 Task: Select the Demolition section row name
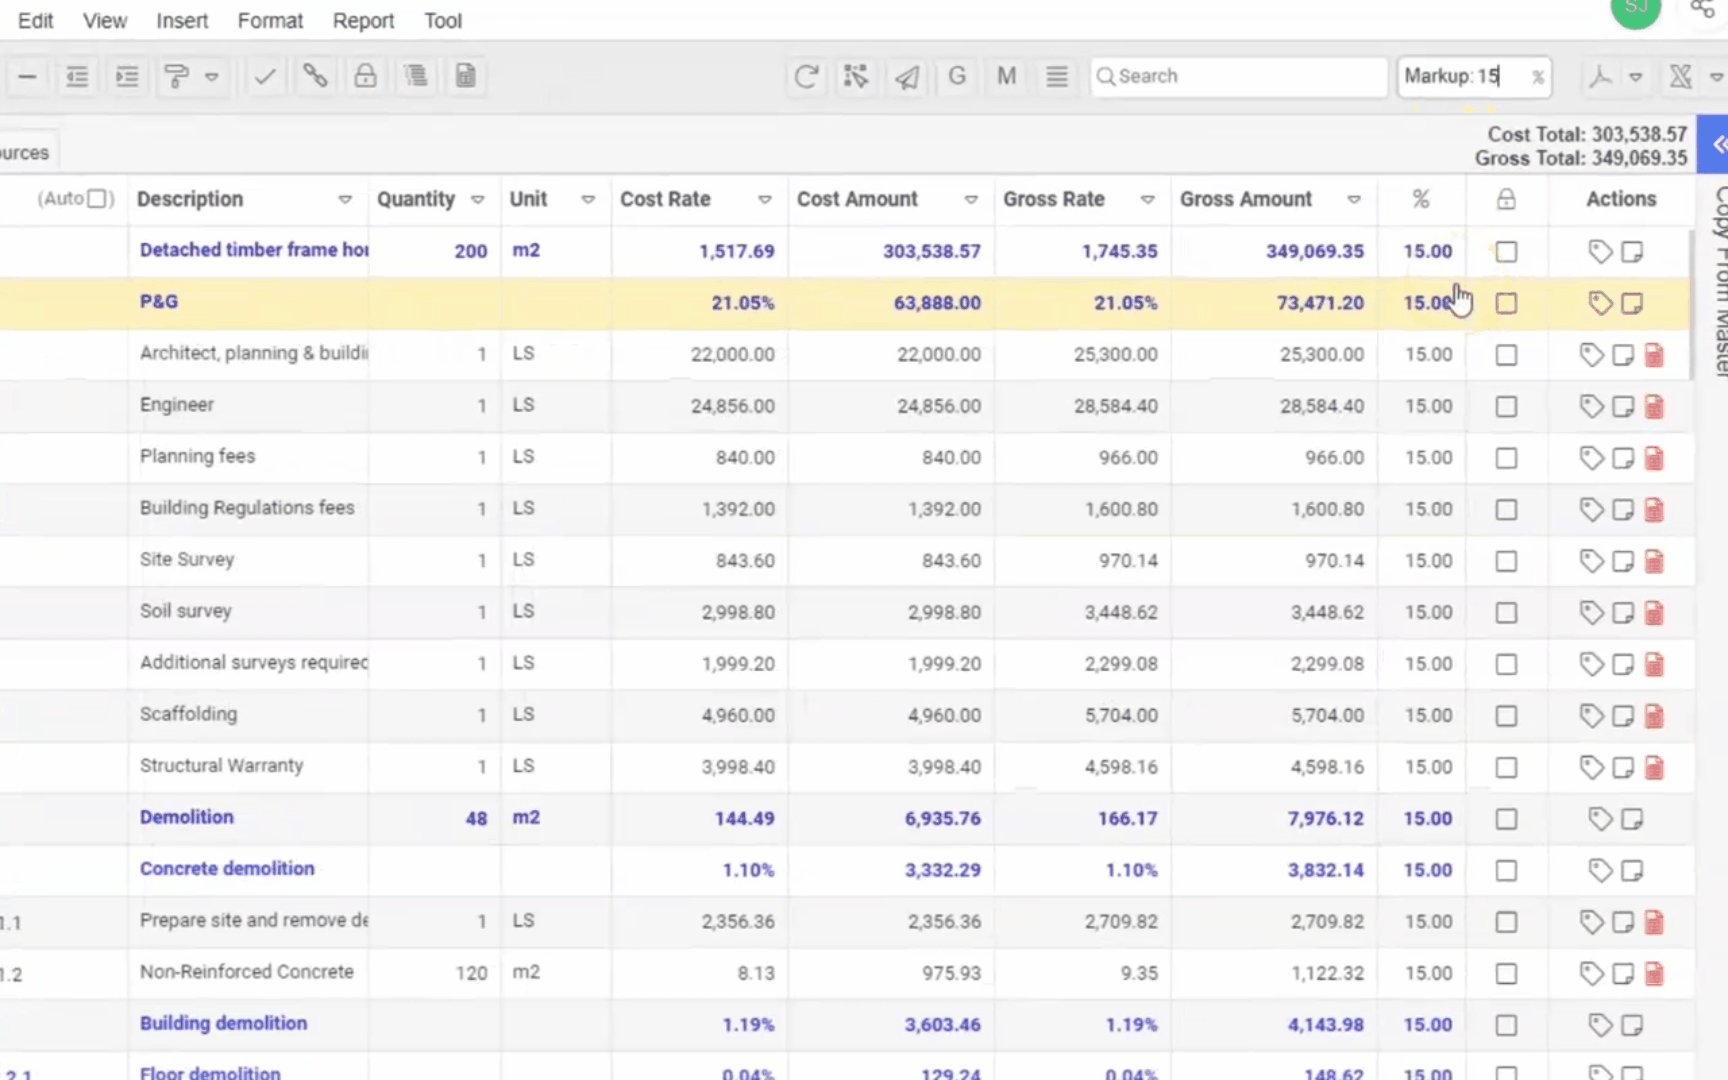point(187,817)
